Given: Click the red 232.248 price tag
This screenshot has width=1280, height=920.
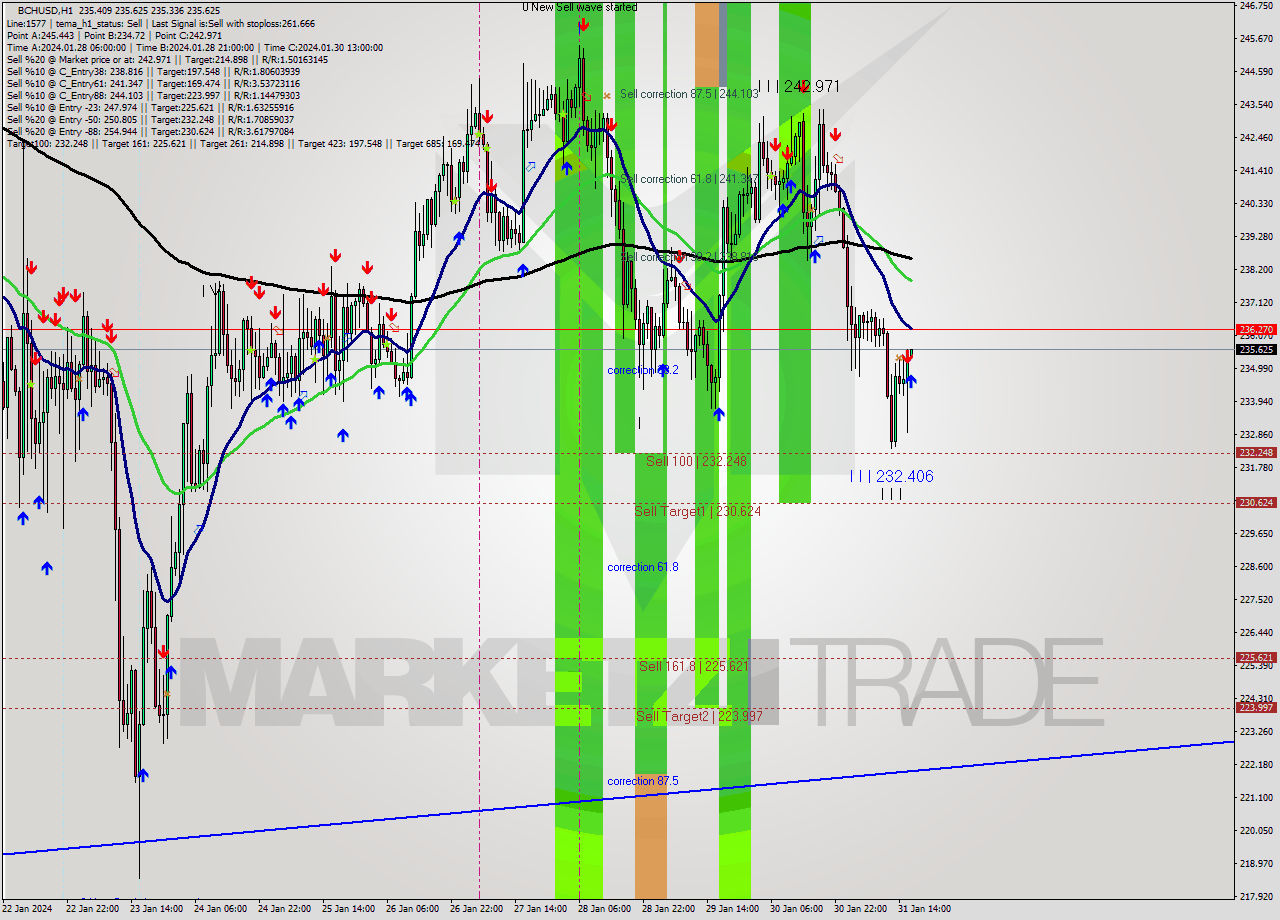Looking at the screenshot, I should (1256, 452).
